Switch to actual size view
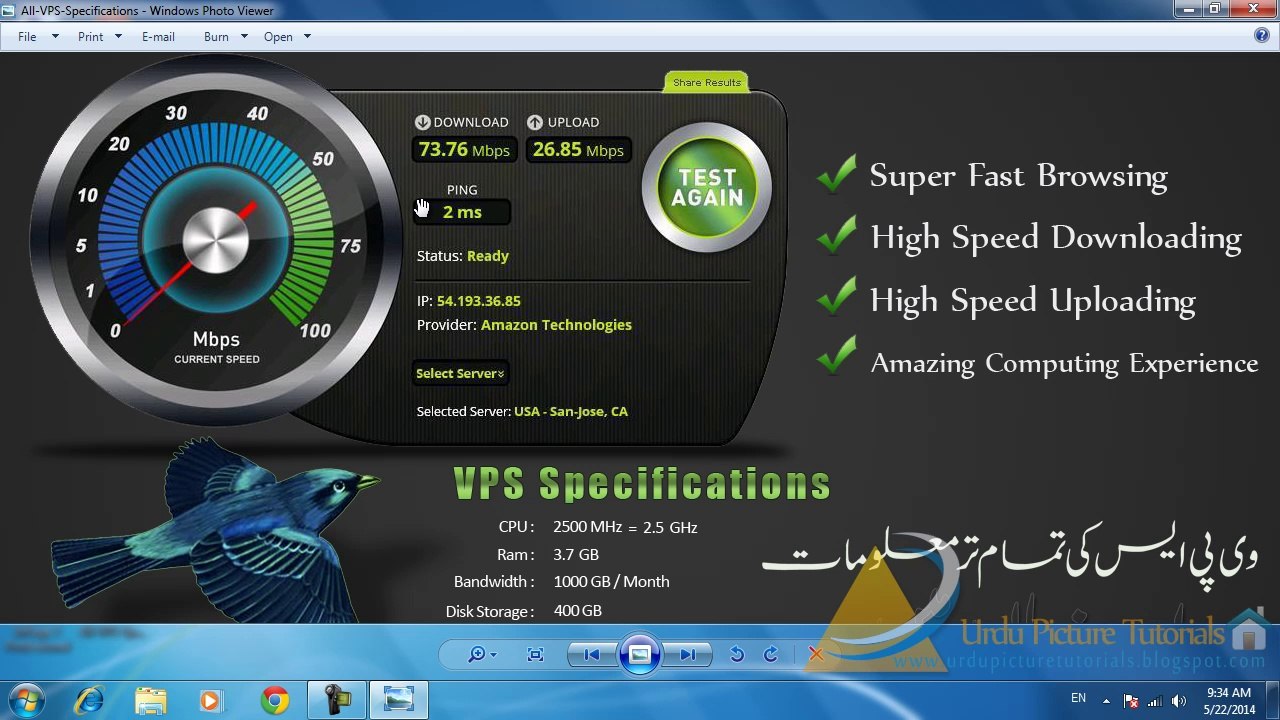Image resolution: width=1280 pixels, height=720 pixels. [535, 654]
